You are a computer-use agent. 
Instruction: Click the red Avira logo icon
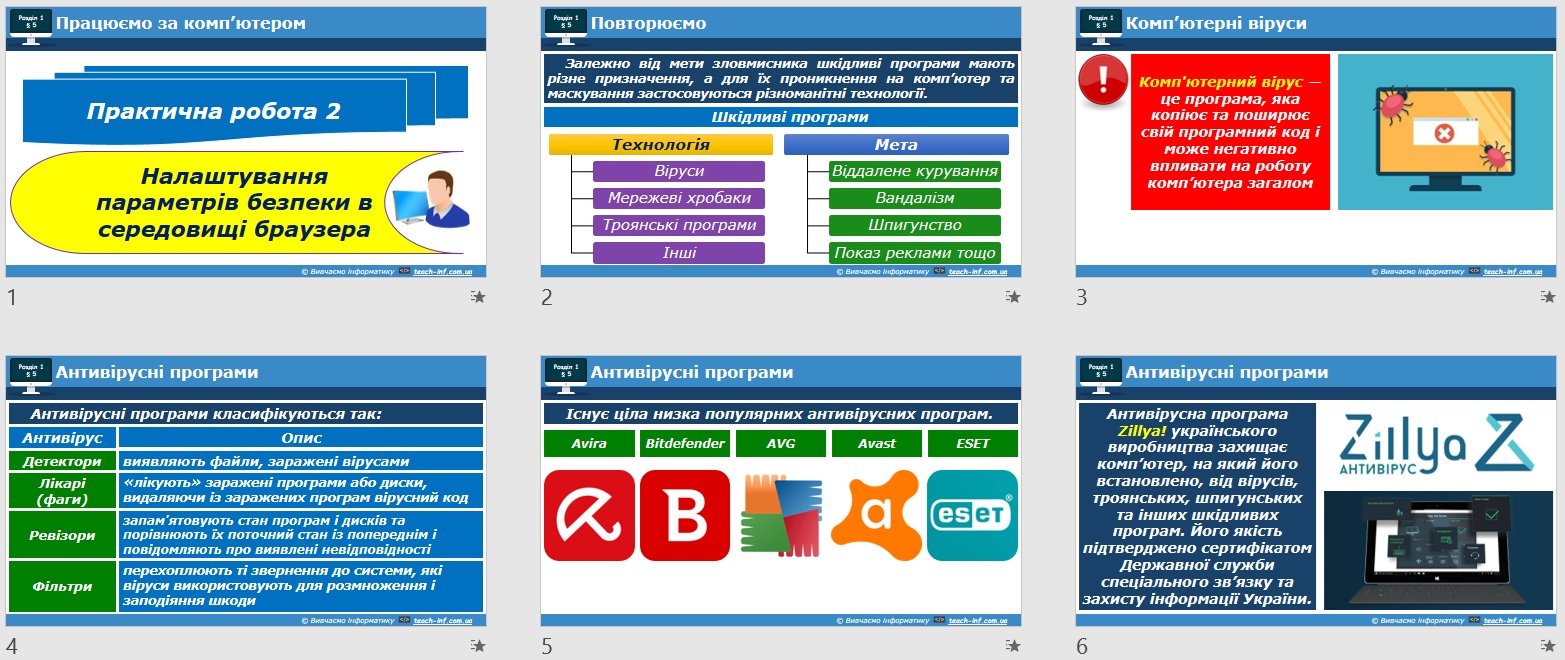coord(589,515)
